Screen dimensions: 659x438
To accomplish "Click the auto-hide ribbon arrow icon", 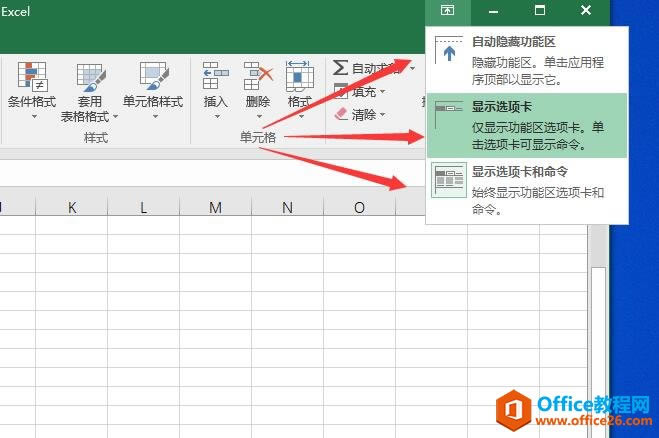I will (x=449, y=50).
